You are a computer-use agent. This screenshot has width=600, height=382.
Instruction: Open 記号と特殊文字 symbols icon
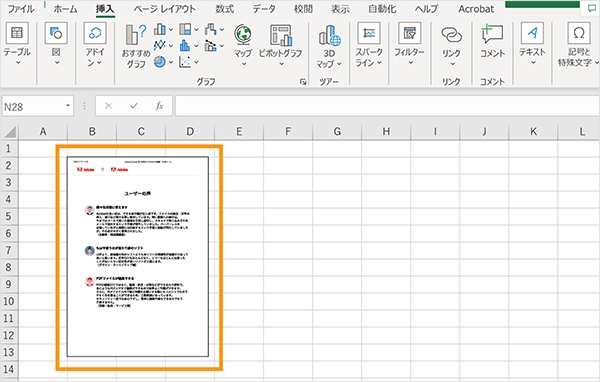click(579, 33)
